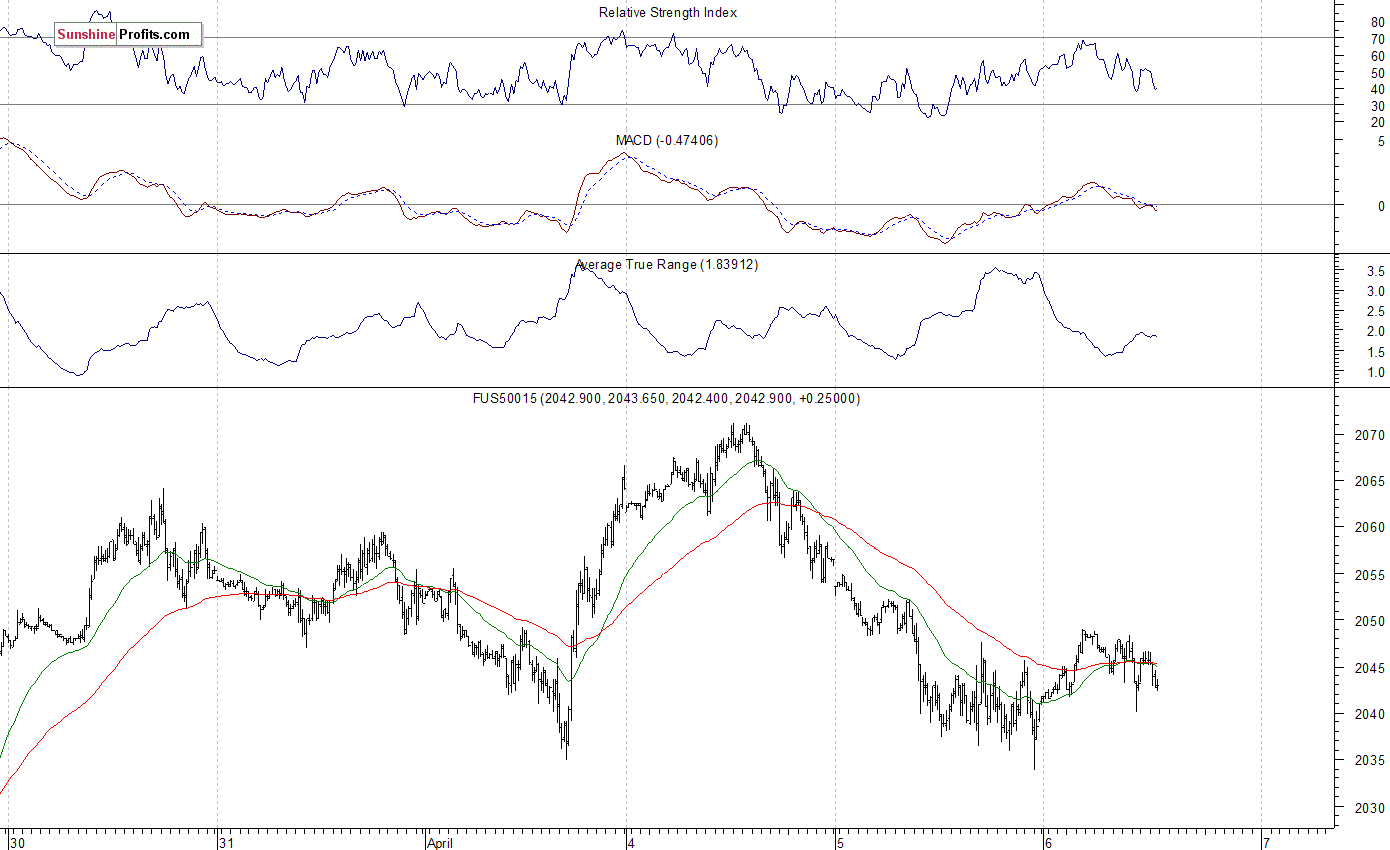The image size is (1390, 850).
Task: Click the ATR 3.5 scale label
Action: click(1376, 272)
